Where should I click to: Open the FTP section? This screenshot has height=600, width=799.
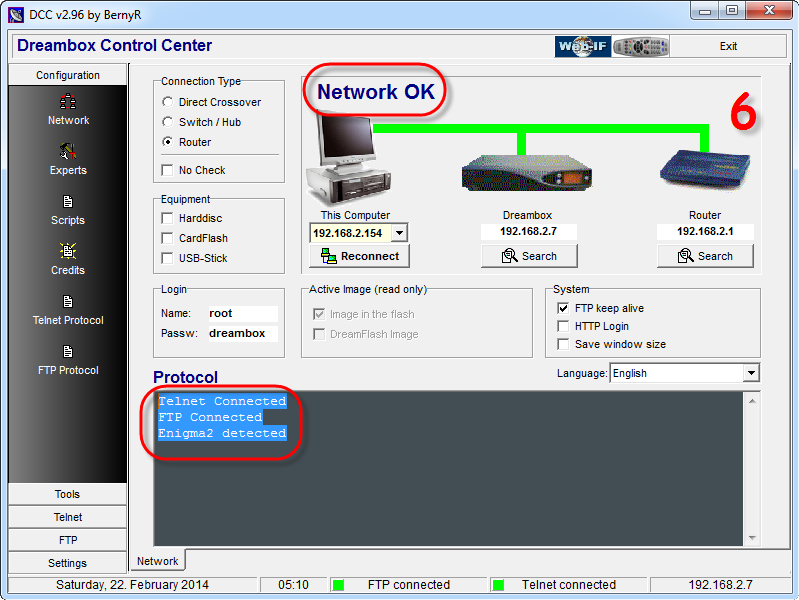pyautogui.click(x=68, y=540)
